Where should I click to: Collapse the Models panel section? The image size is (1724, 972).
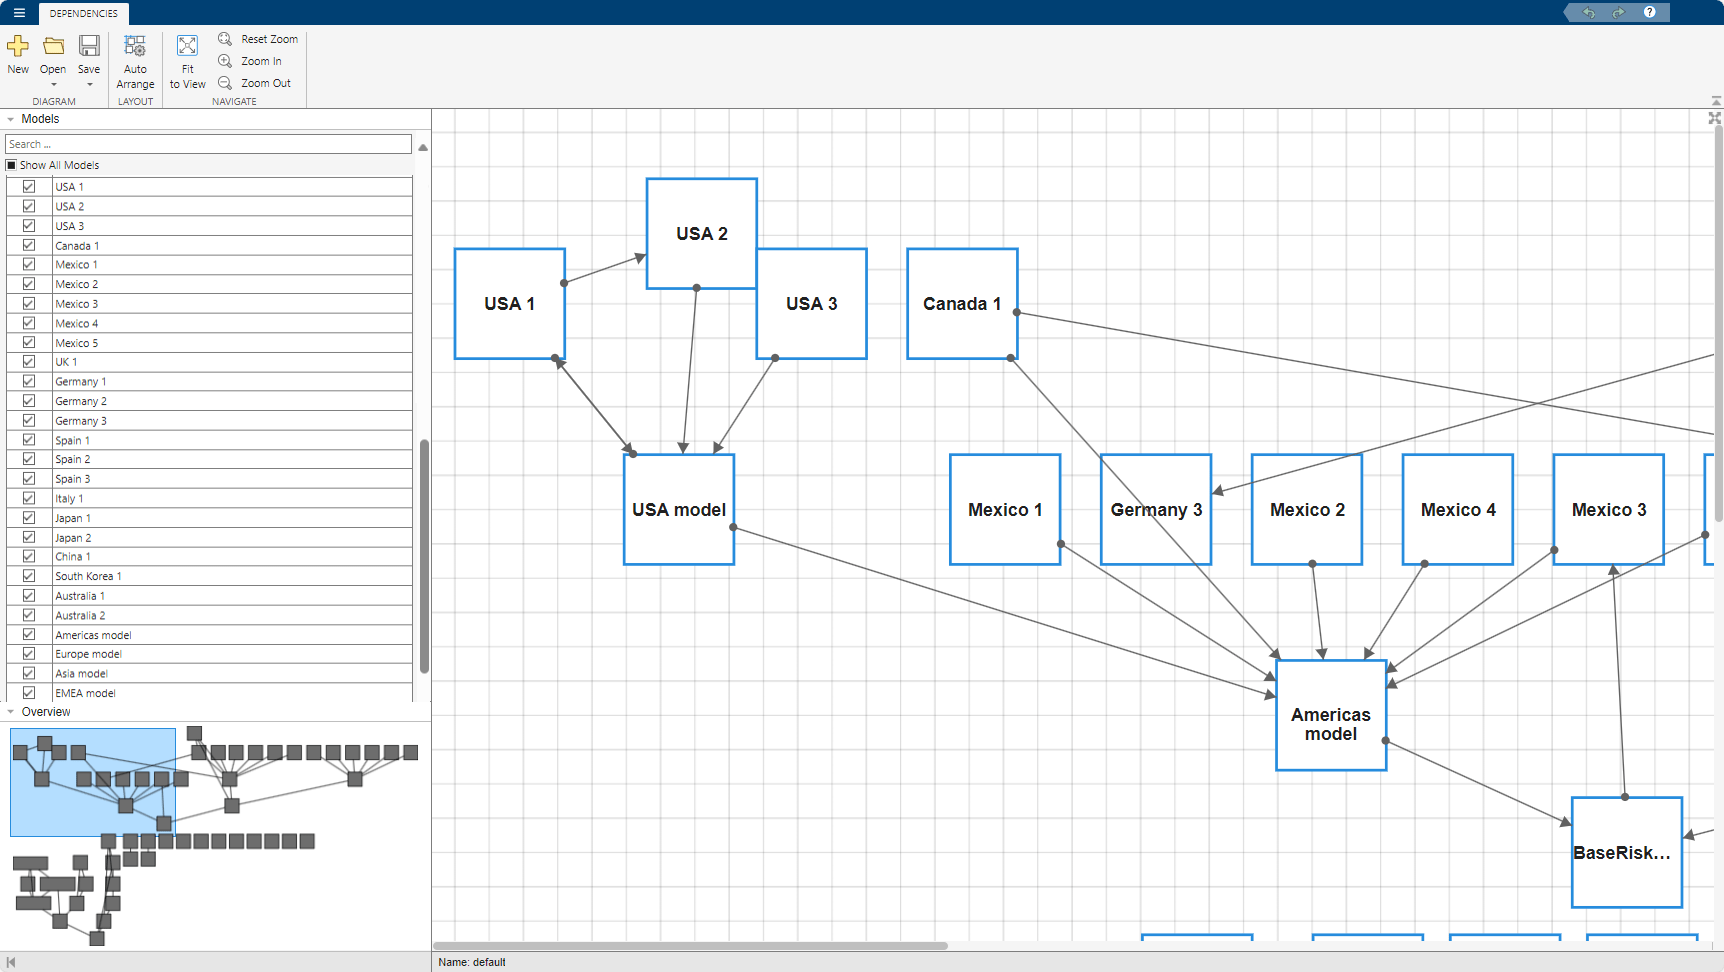11,119
